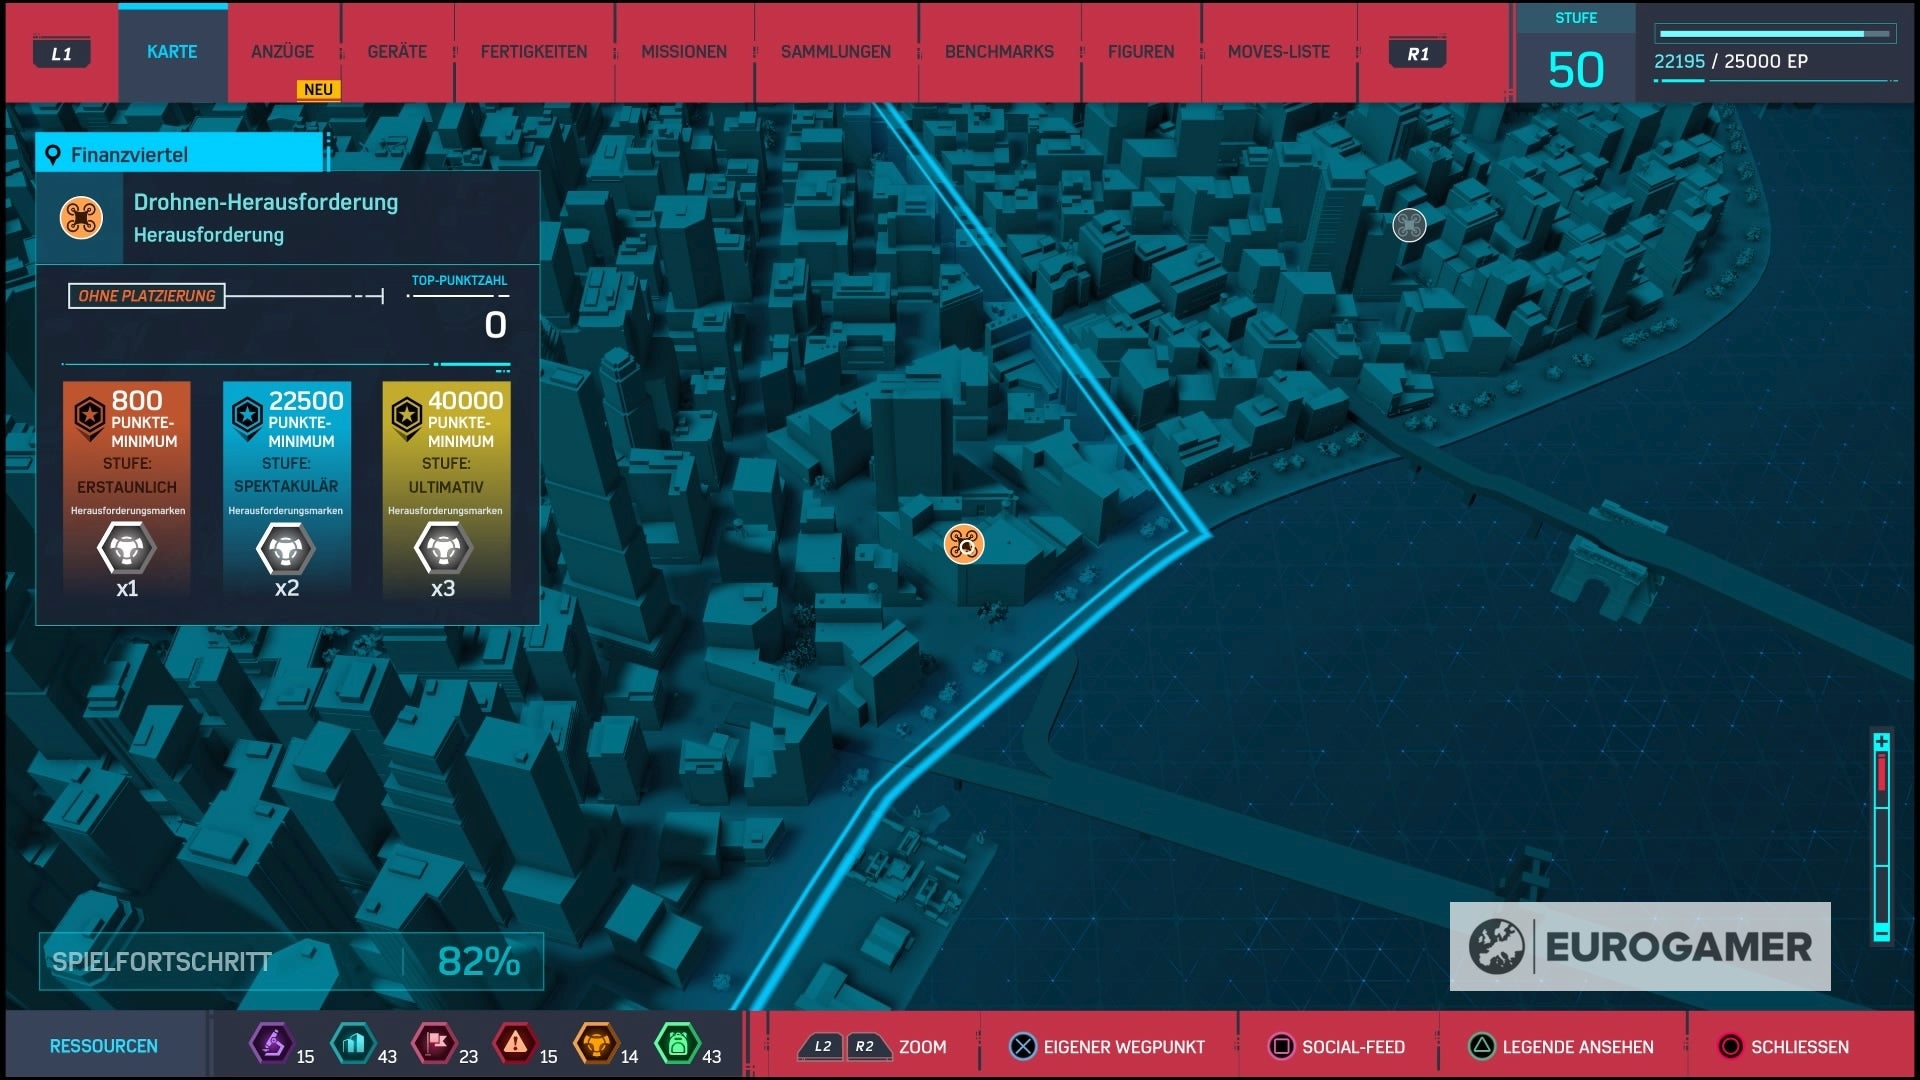Click the circle button icon for Schliessen
This screenshot has height=1080, width=1920.
coord(1730,1046)
